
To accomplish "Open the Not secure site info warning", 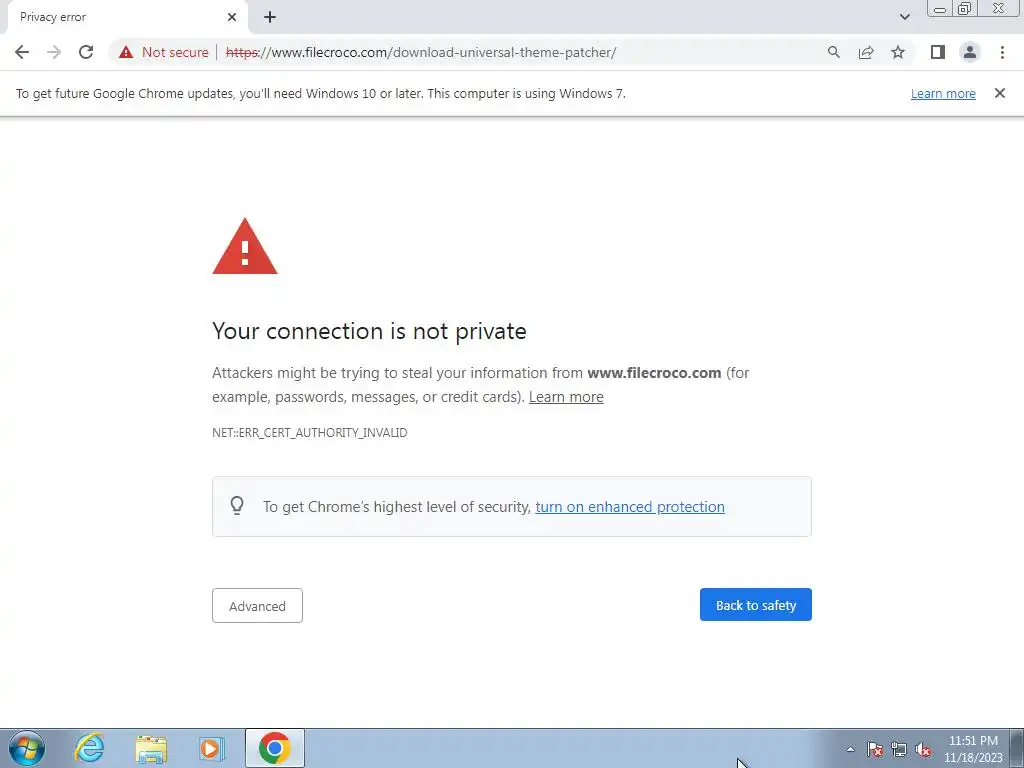I will tap(164, 52).
